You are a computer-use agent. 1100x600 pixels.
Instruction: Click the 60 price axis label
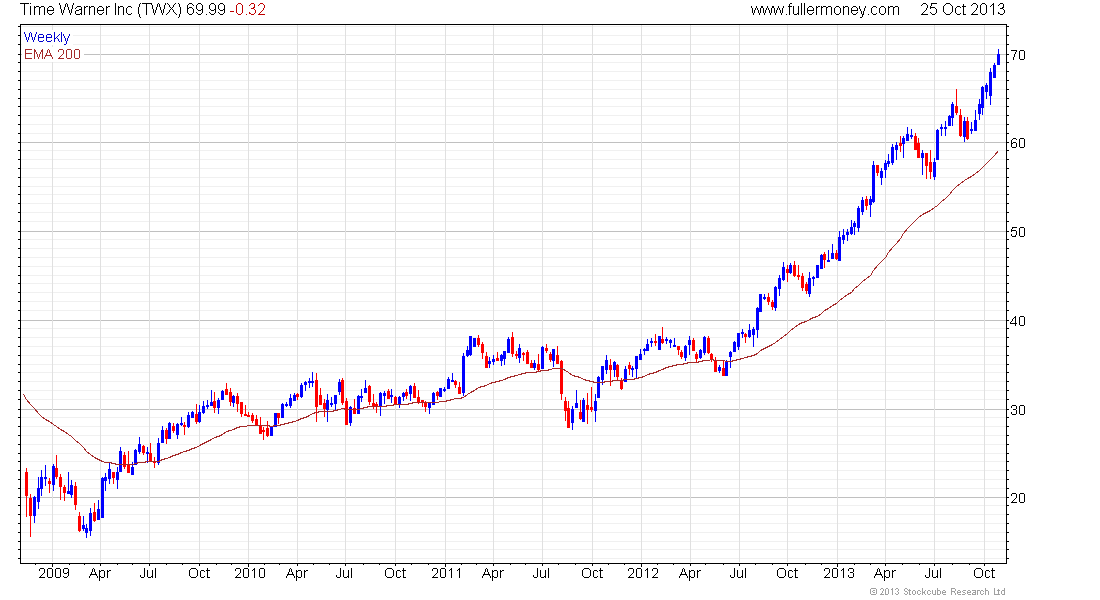click(x=1019, y=143)
